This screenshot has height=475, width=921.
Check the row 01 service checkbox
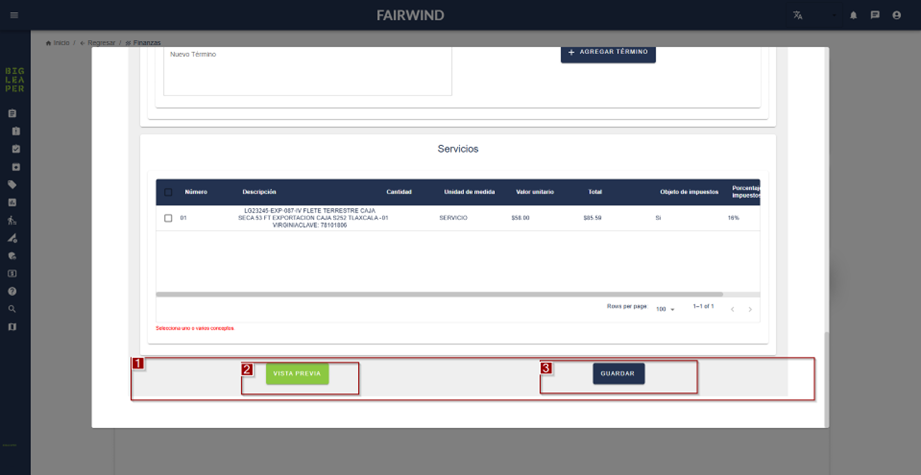168,218
